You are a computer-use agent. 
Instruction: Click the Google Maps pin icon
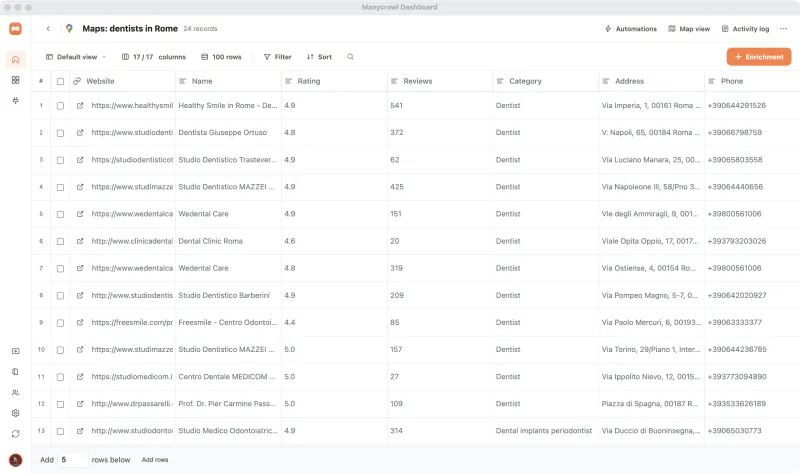click(x=69, y=29)
